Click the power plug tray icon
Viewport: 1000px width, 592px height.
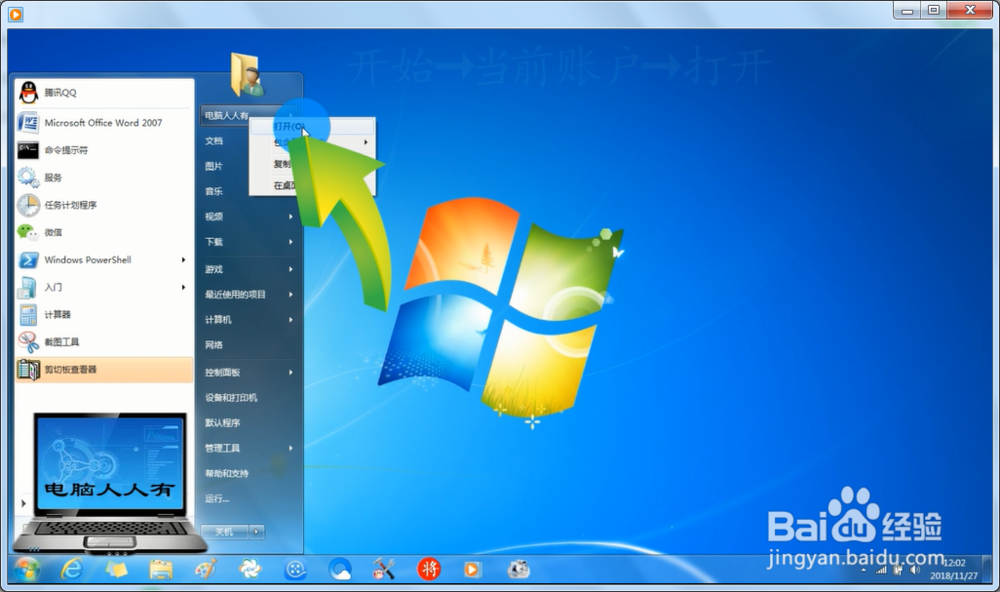coord(898,570)
